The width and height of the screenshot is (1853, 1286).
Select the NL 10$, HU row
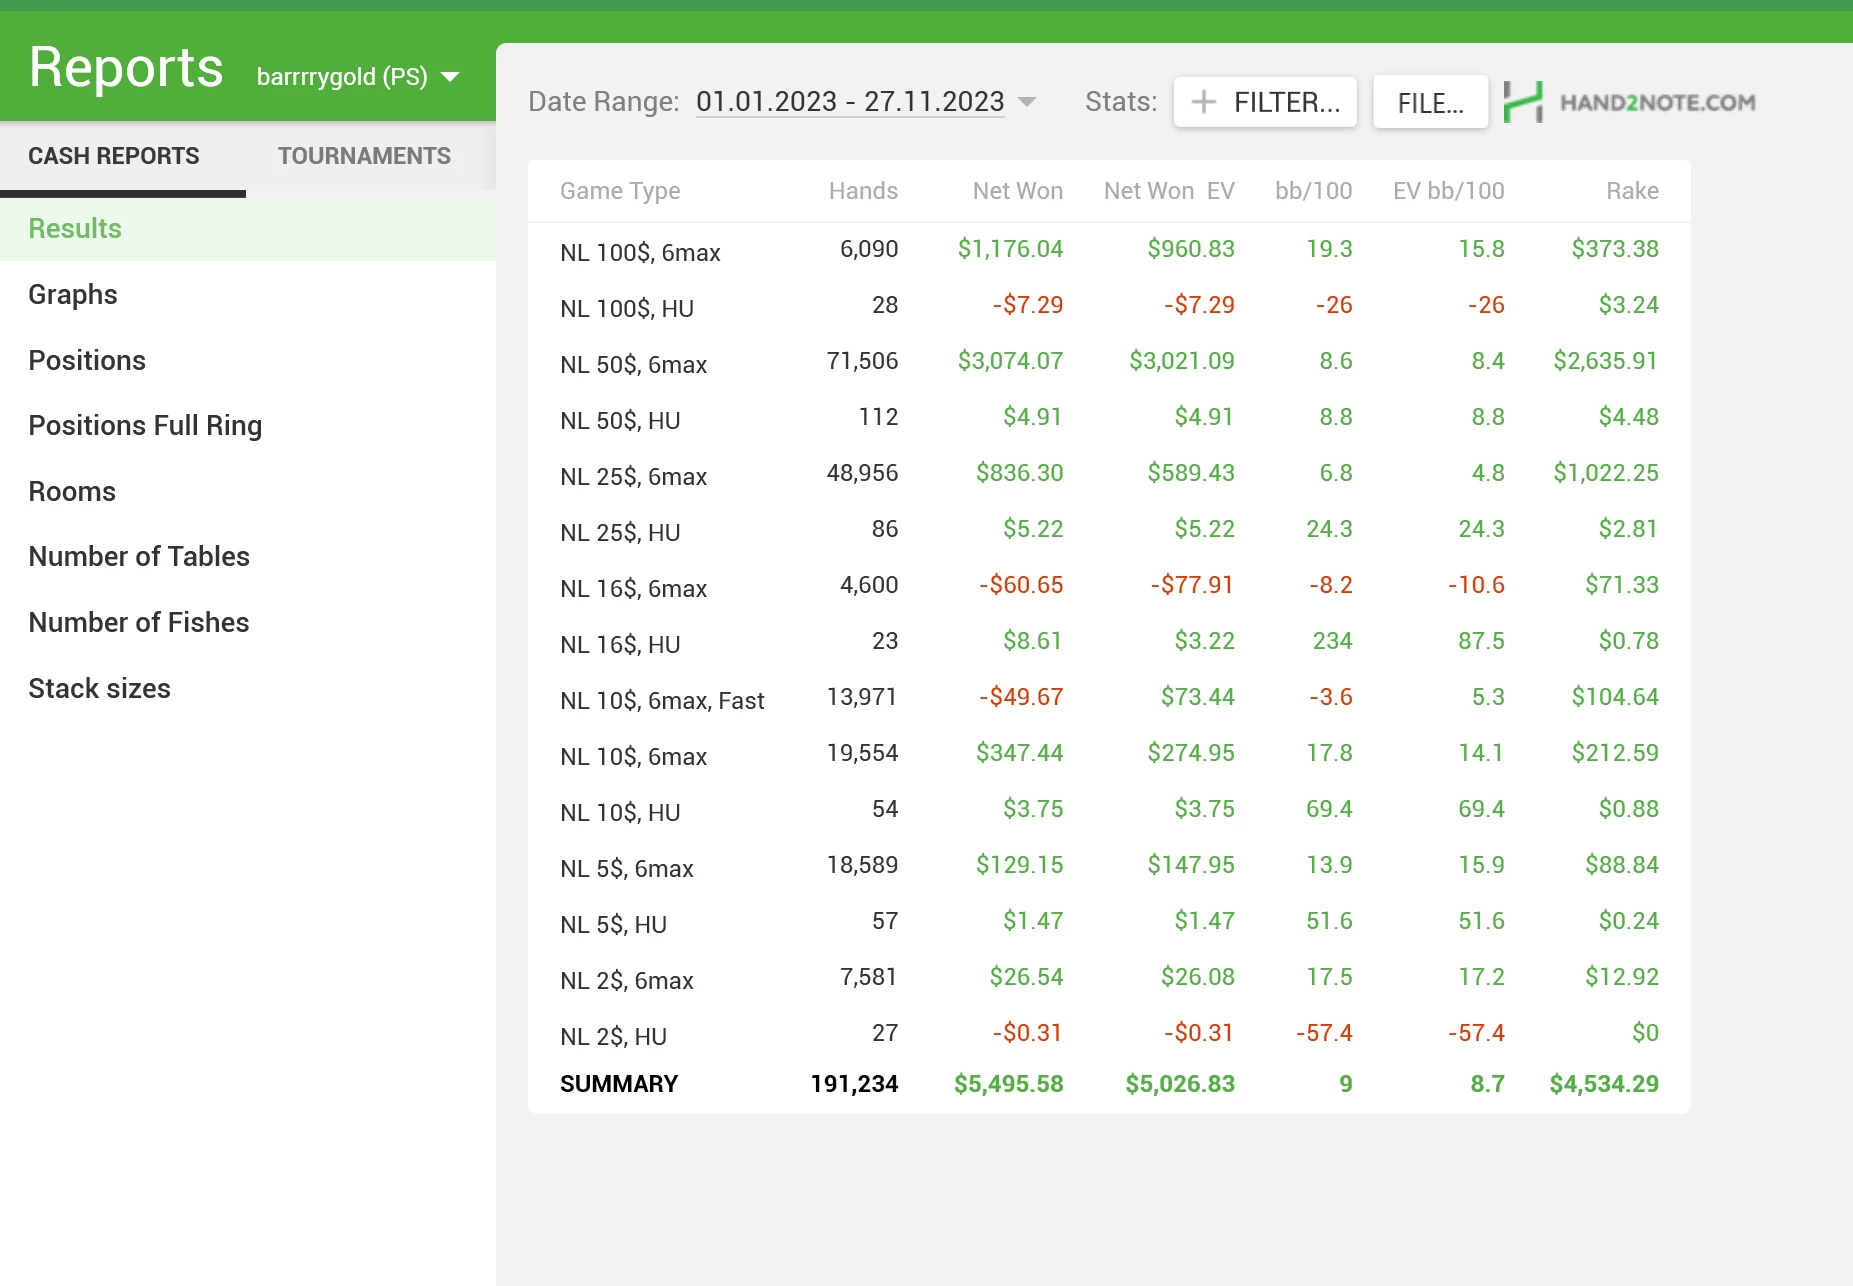click(x=1109, y=810)
